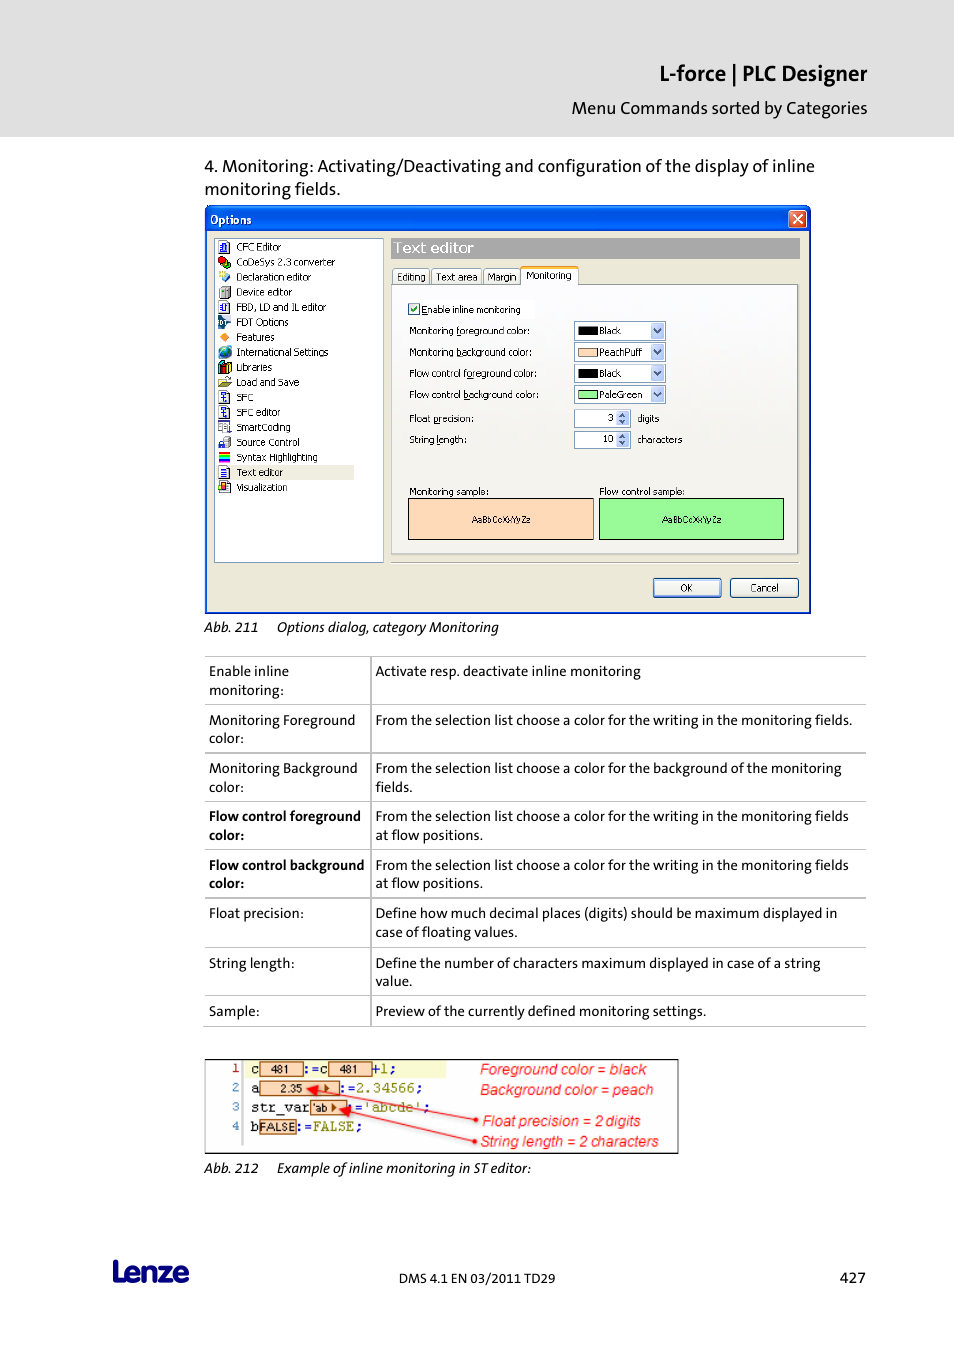
Task: Select the Monitoring tab
Action: 549,276
